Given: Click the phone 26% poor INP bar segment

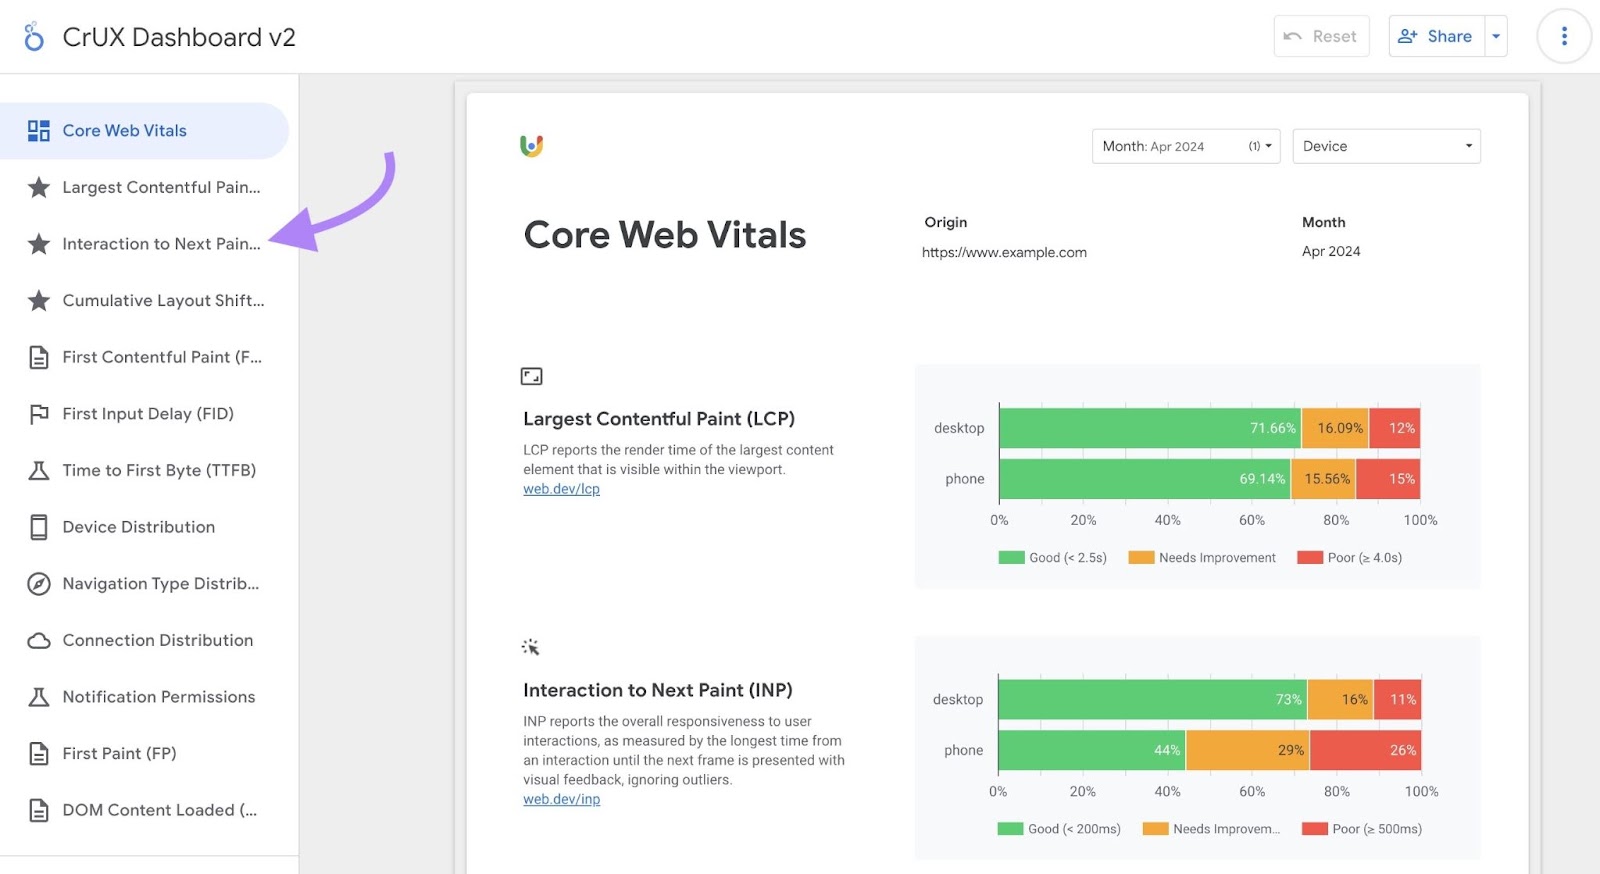Looking at the screenshot, I should [x=1364, y=750].
